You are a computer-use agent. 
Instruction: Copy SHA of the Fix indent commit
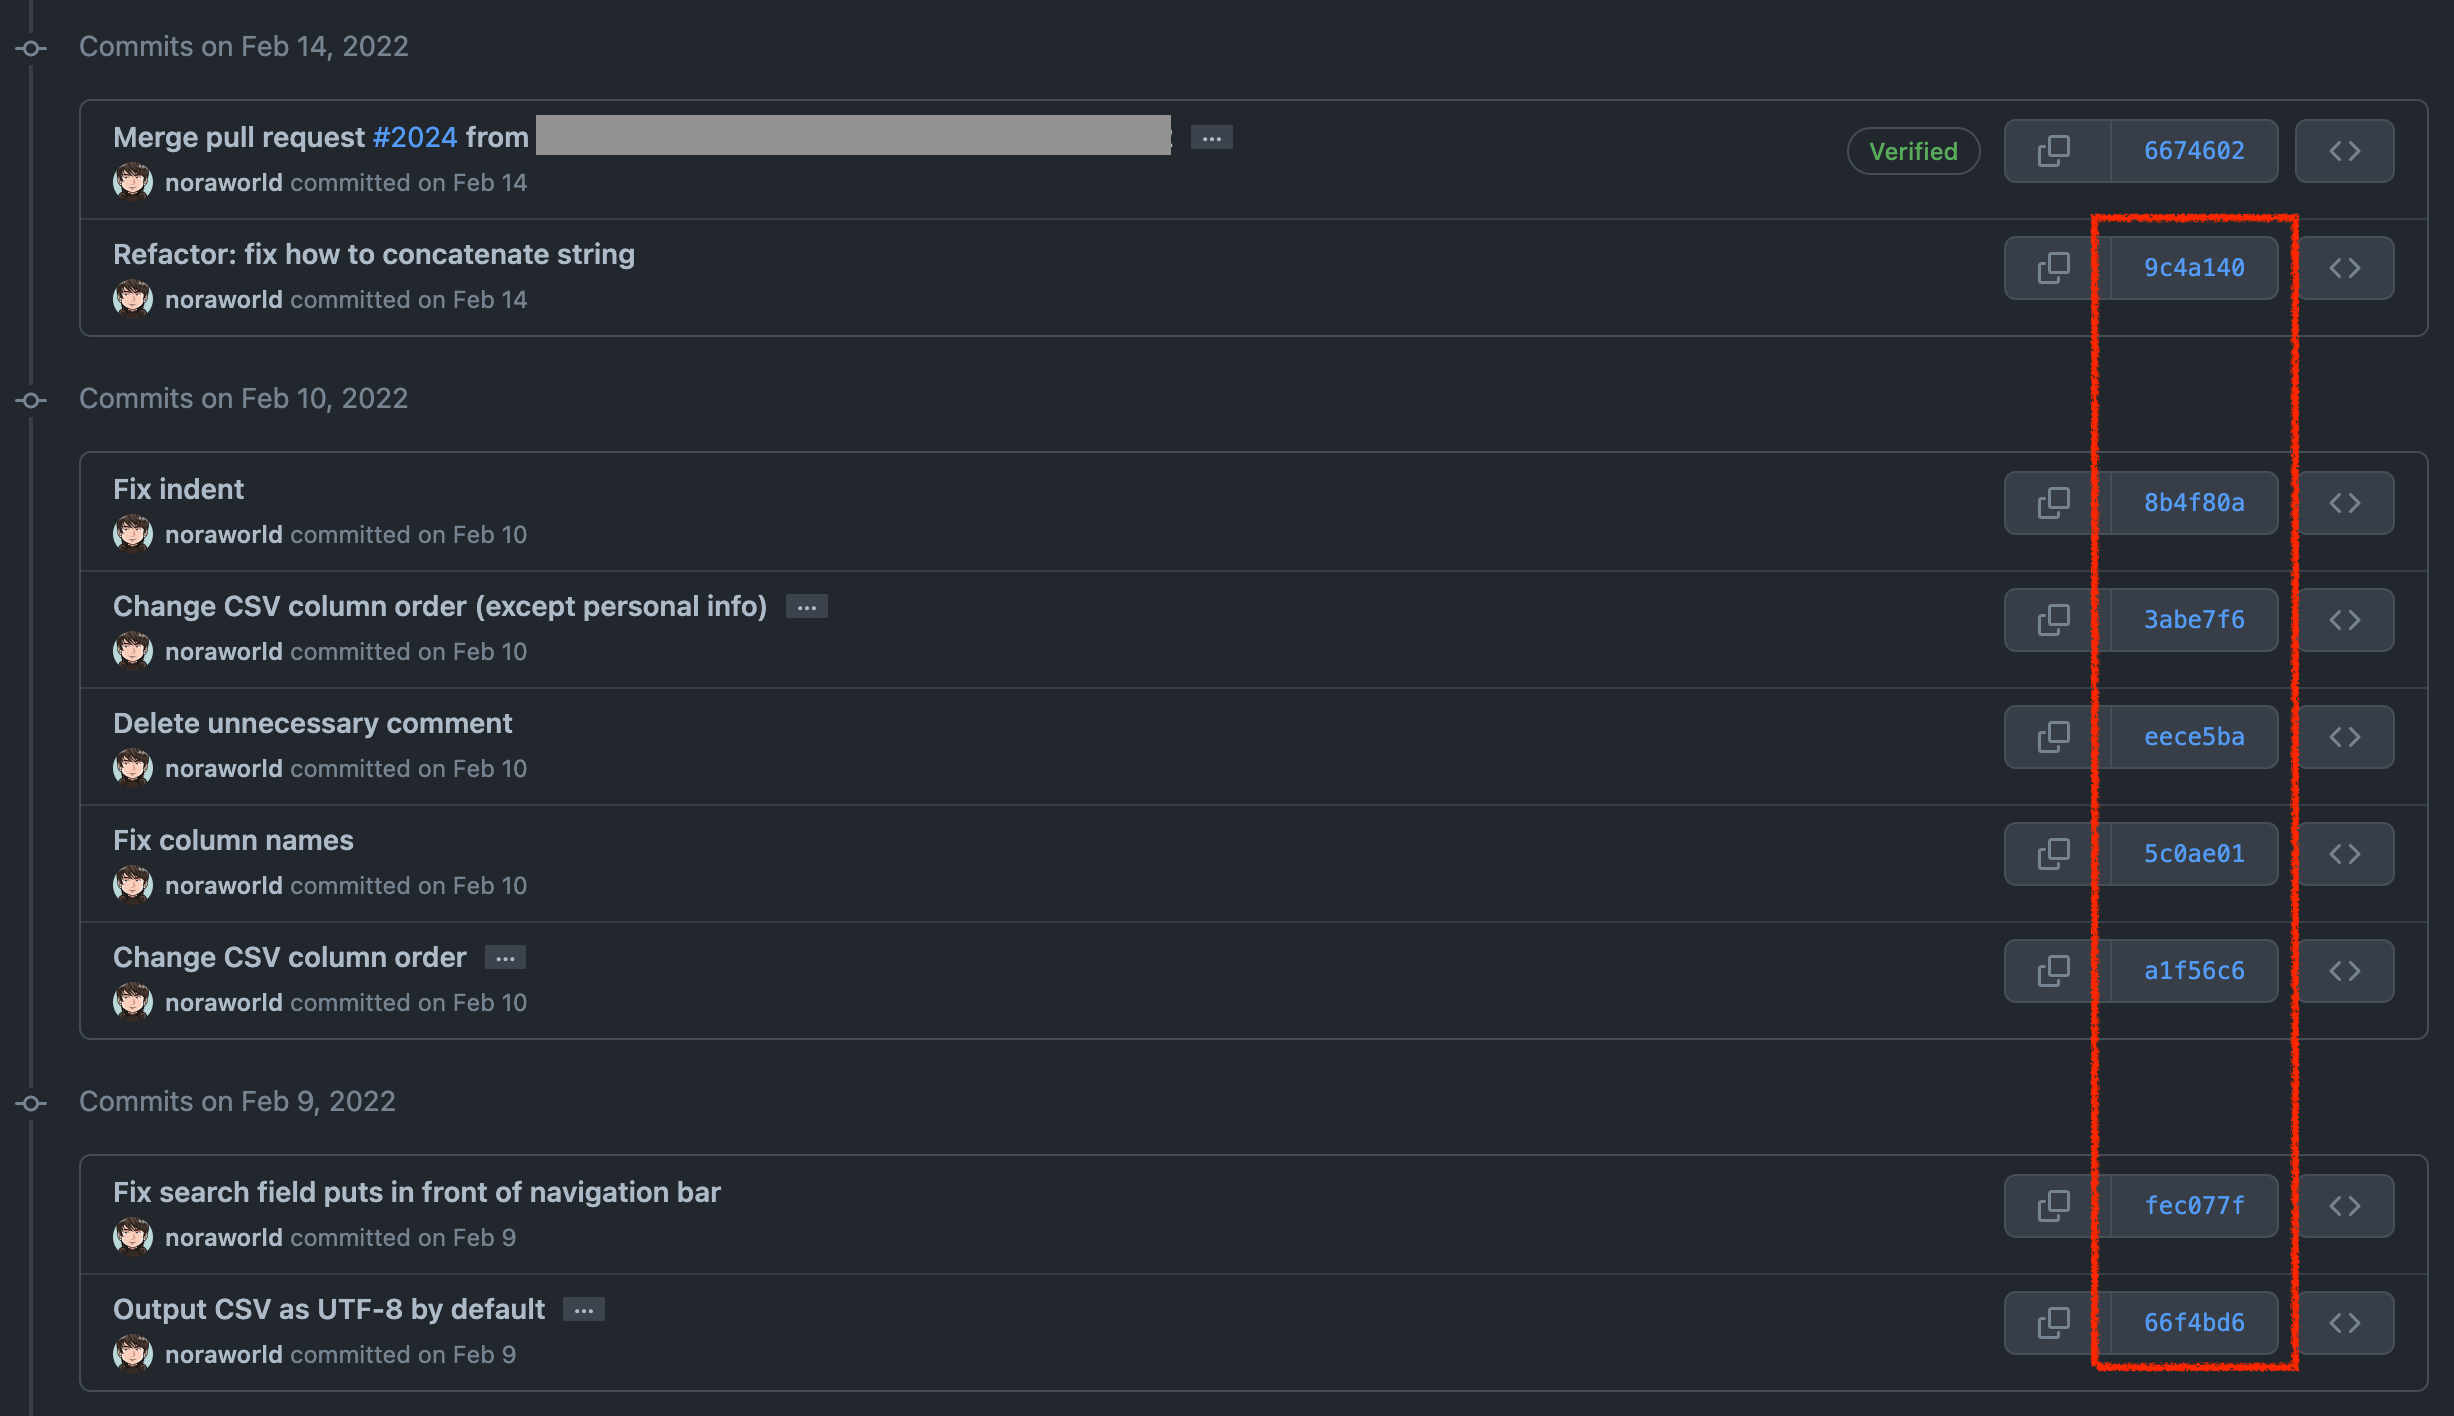coord(2055,503)
